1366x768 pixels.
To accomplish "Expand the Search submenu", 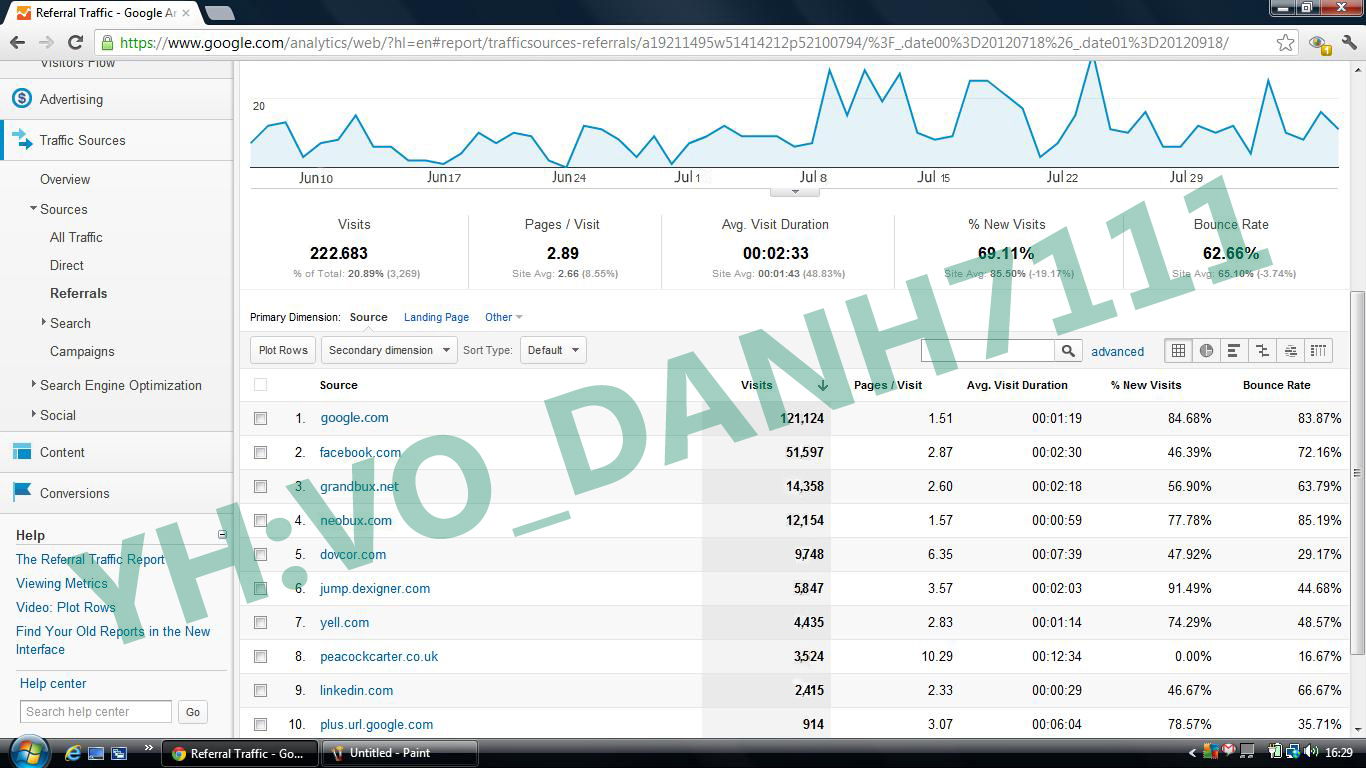I will 44,322.
